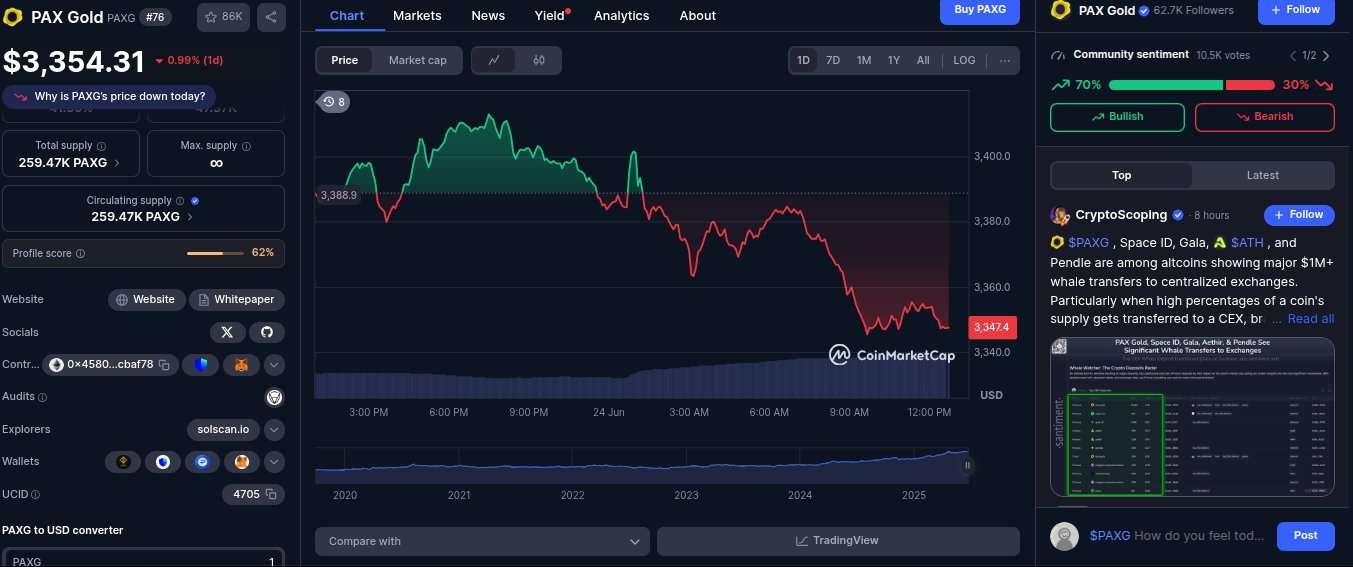Set chart range to 1D

tap(803, 60)
